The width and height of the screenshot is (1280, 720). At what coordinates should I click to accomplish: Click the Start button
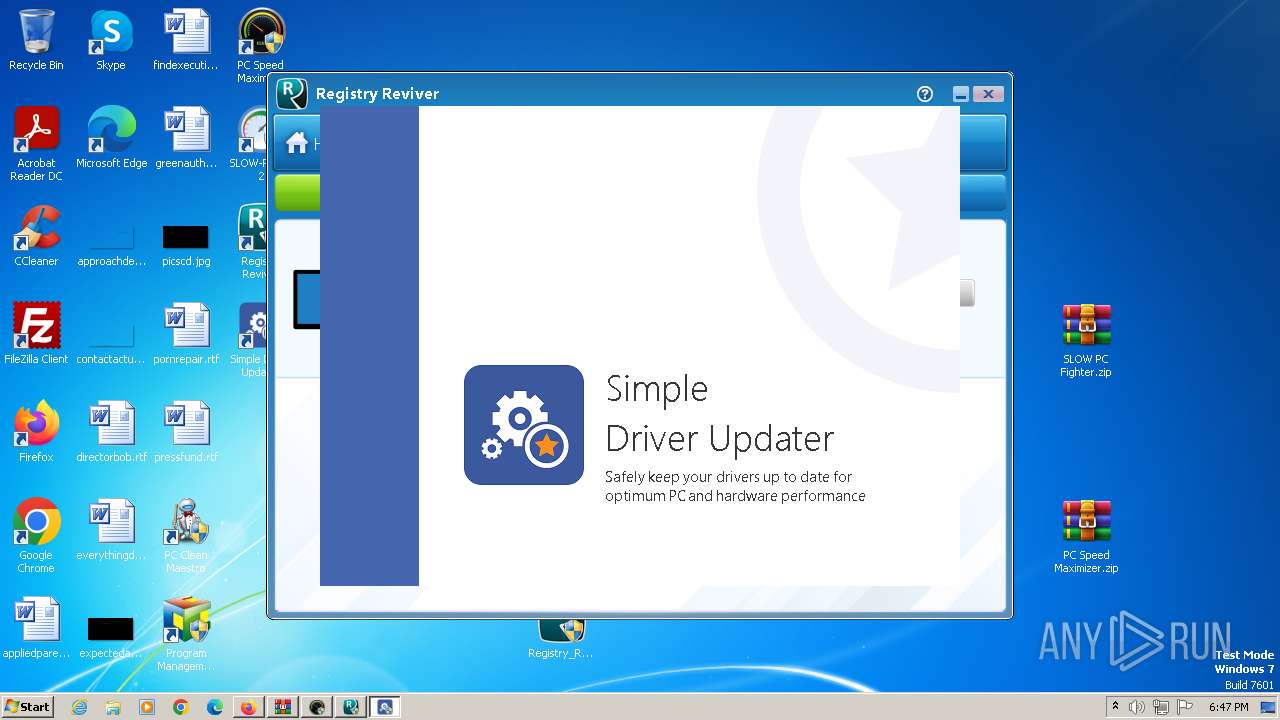click(x=27, y=707)
